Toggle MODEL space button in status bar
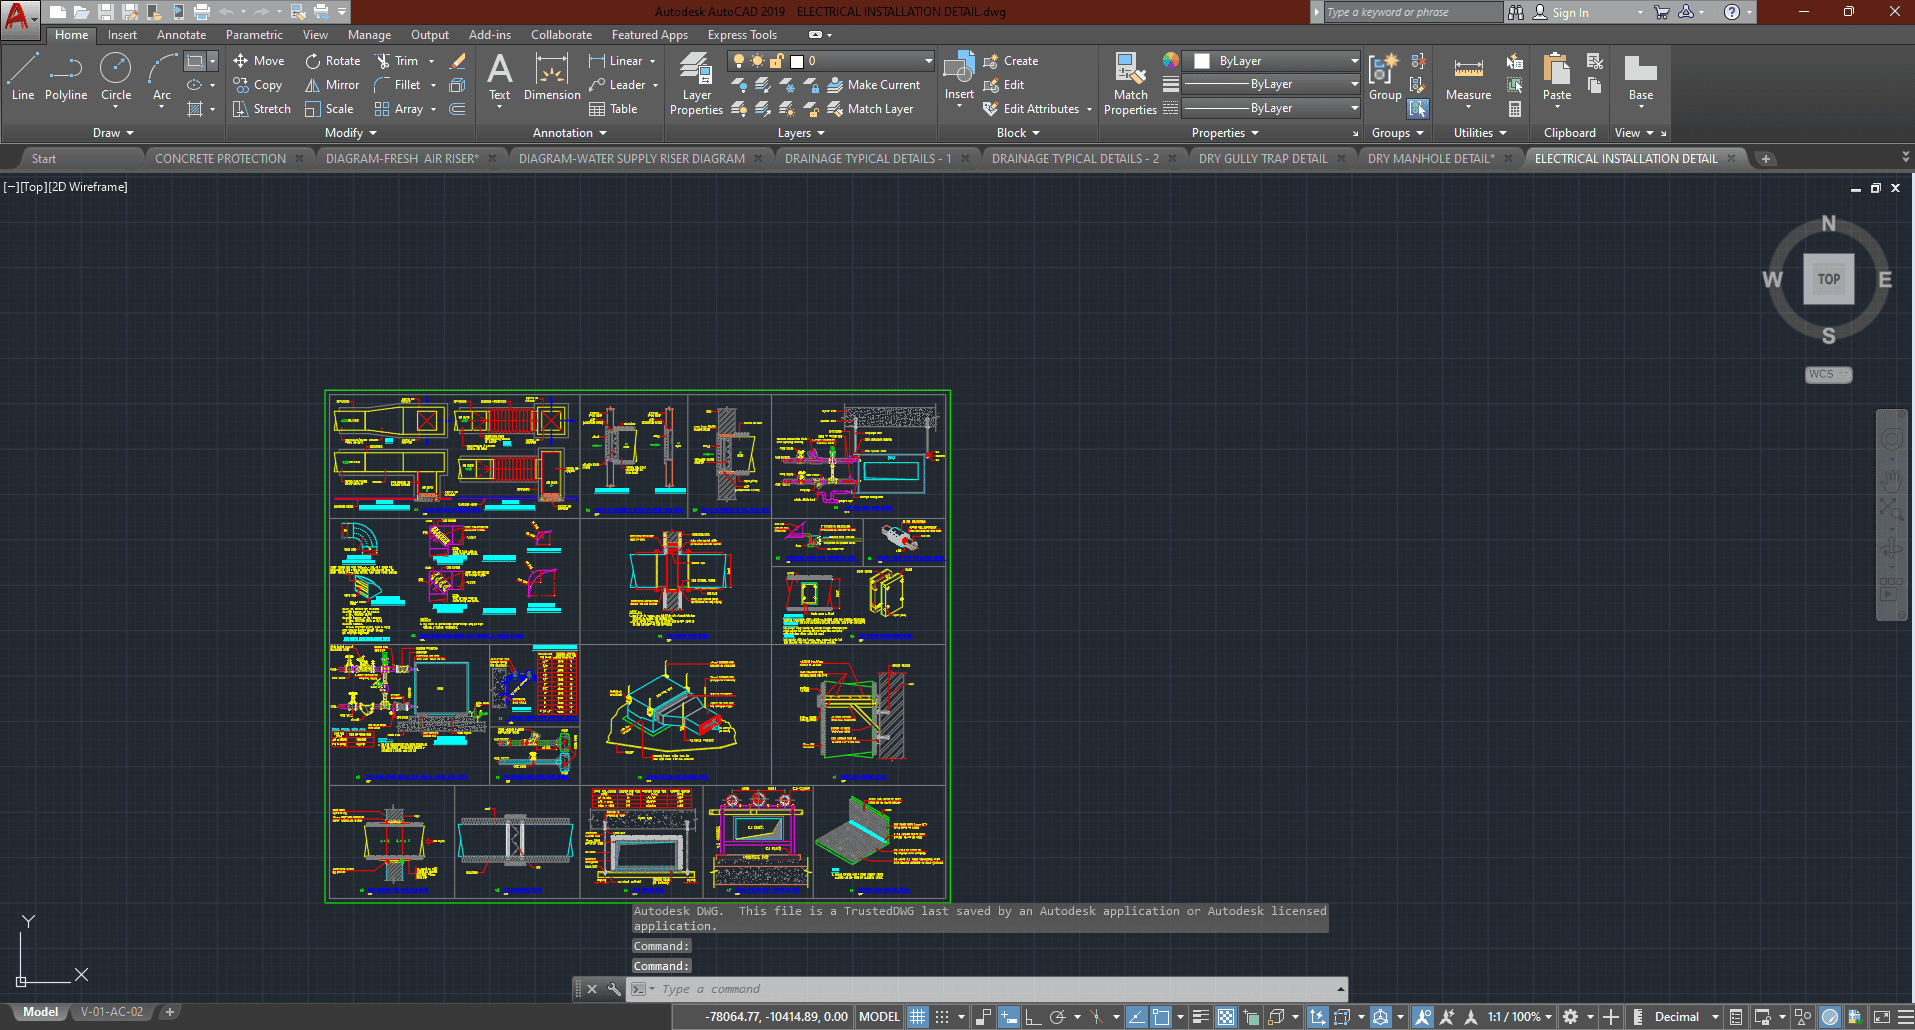This screenshot has width=1915, height=1030. (879, 1017)
